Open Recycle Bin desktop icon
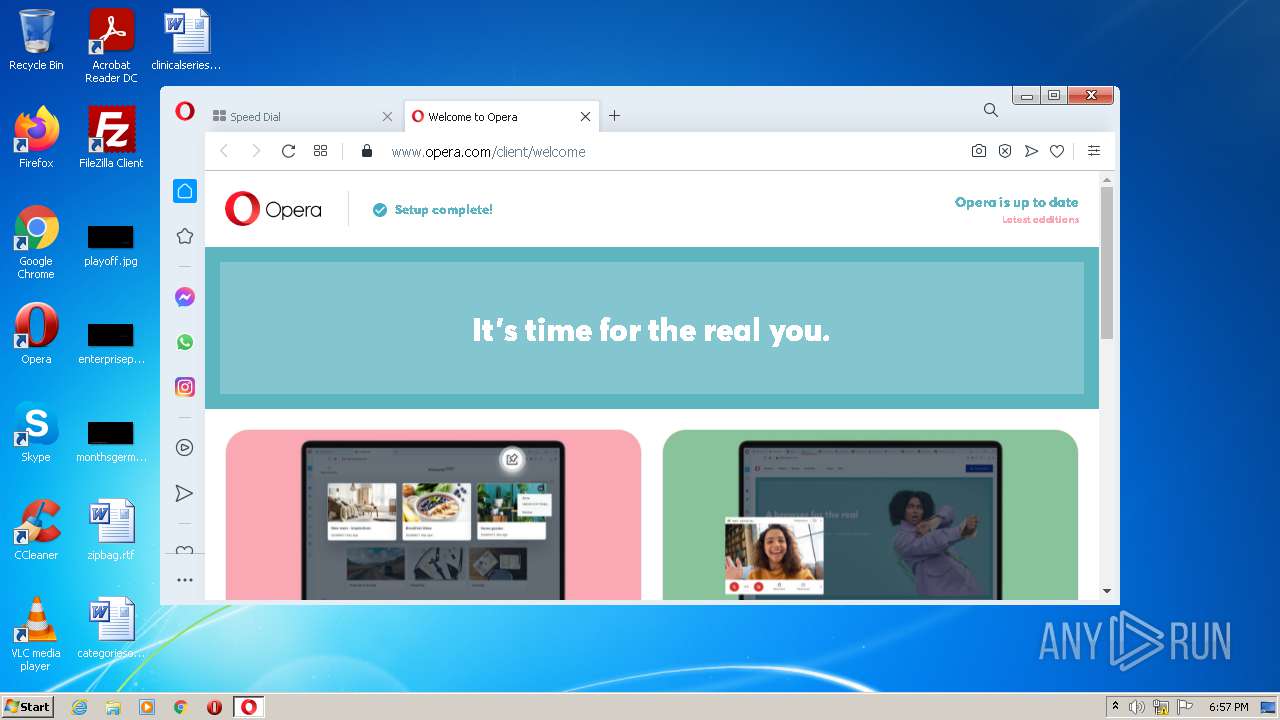1280x720 pixels. pos(36,40)
